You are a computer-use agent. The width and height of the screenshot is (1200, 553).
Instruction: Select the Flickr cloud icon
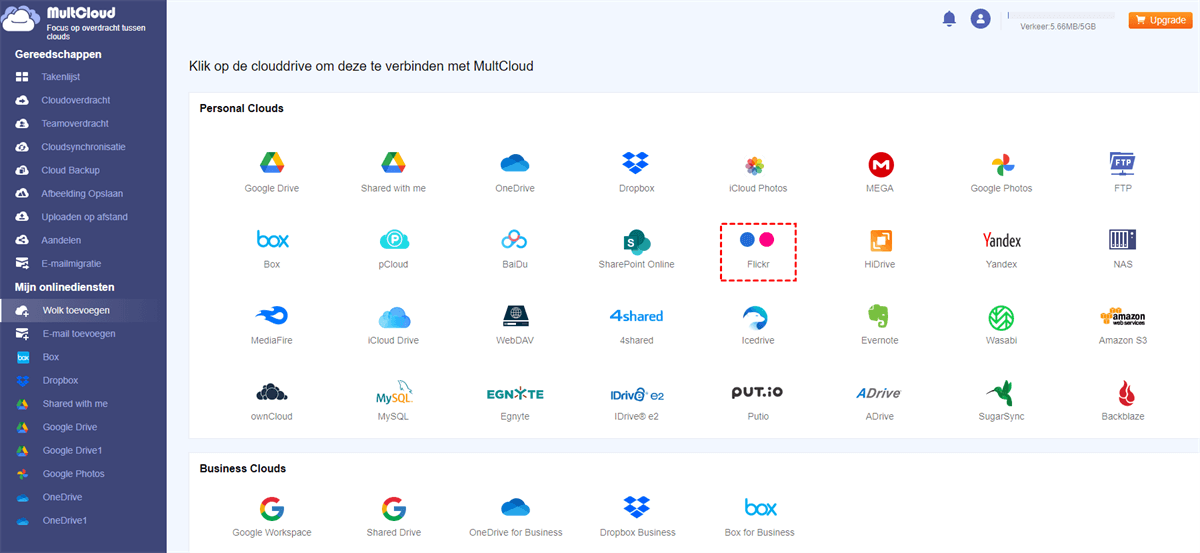[x=757, y=241]
